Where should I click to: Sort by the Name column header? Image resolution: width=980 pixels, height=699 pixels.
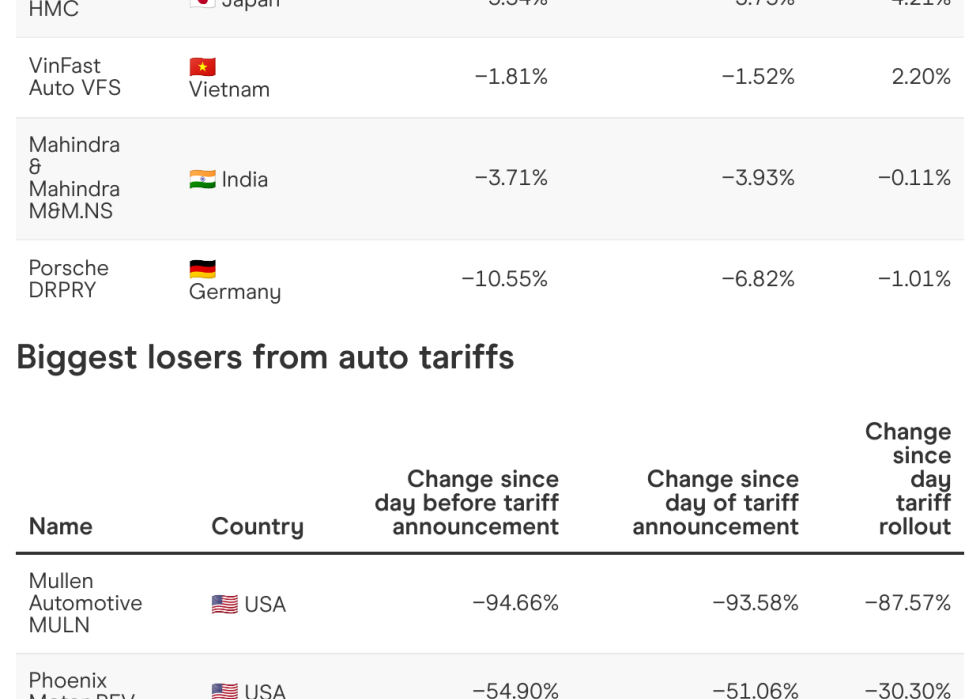pos(61,526)
